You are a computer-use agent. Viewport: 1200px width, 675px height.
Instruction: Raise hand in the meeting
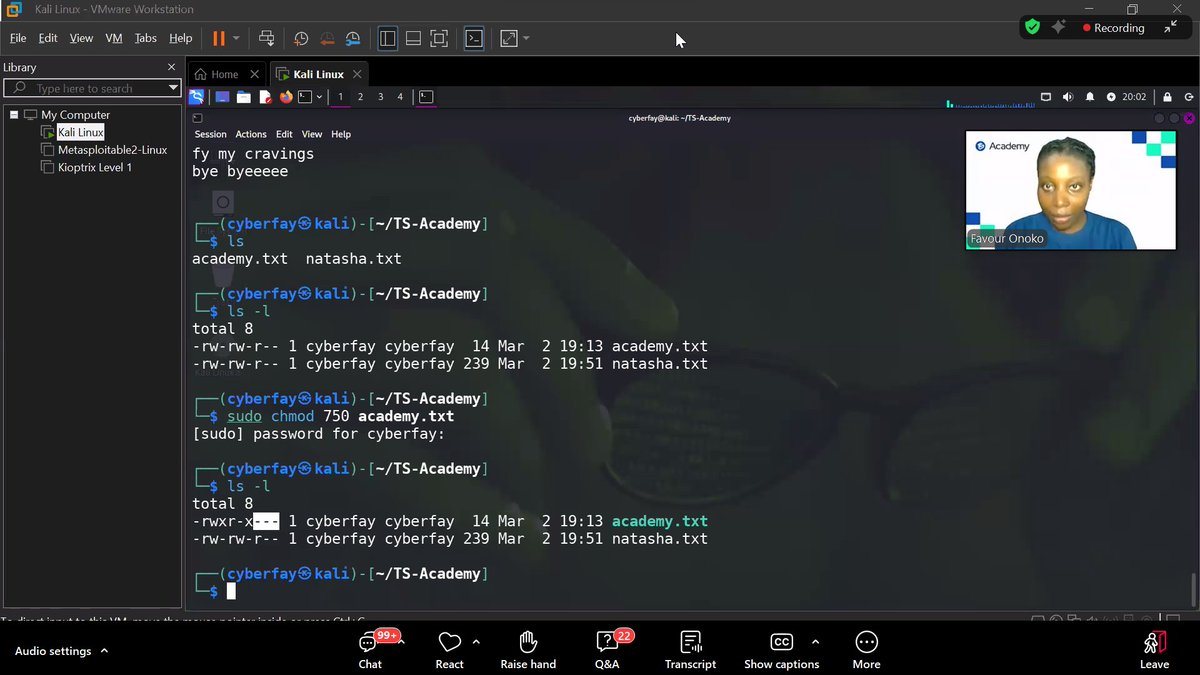coord(528,648)
